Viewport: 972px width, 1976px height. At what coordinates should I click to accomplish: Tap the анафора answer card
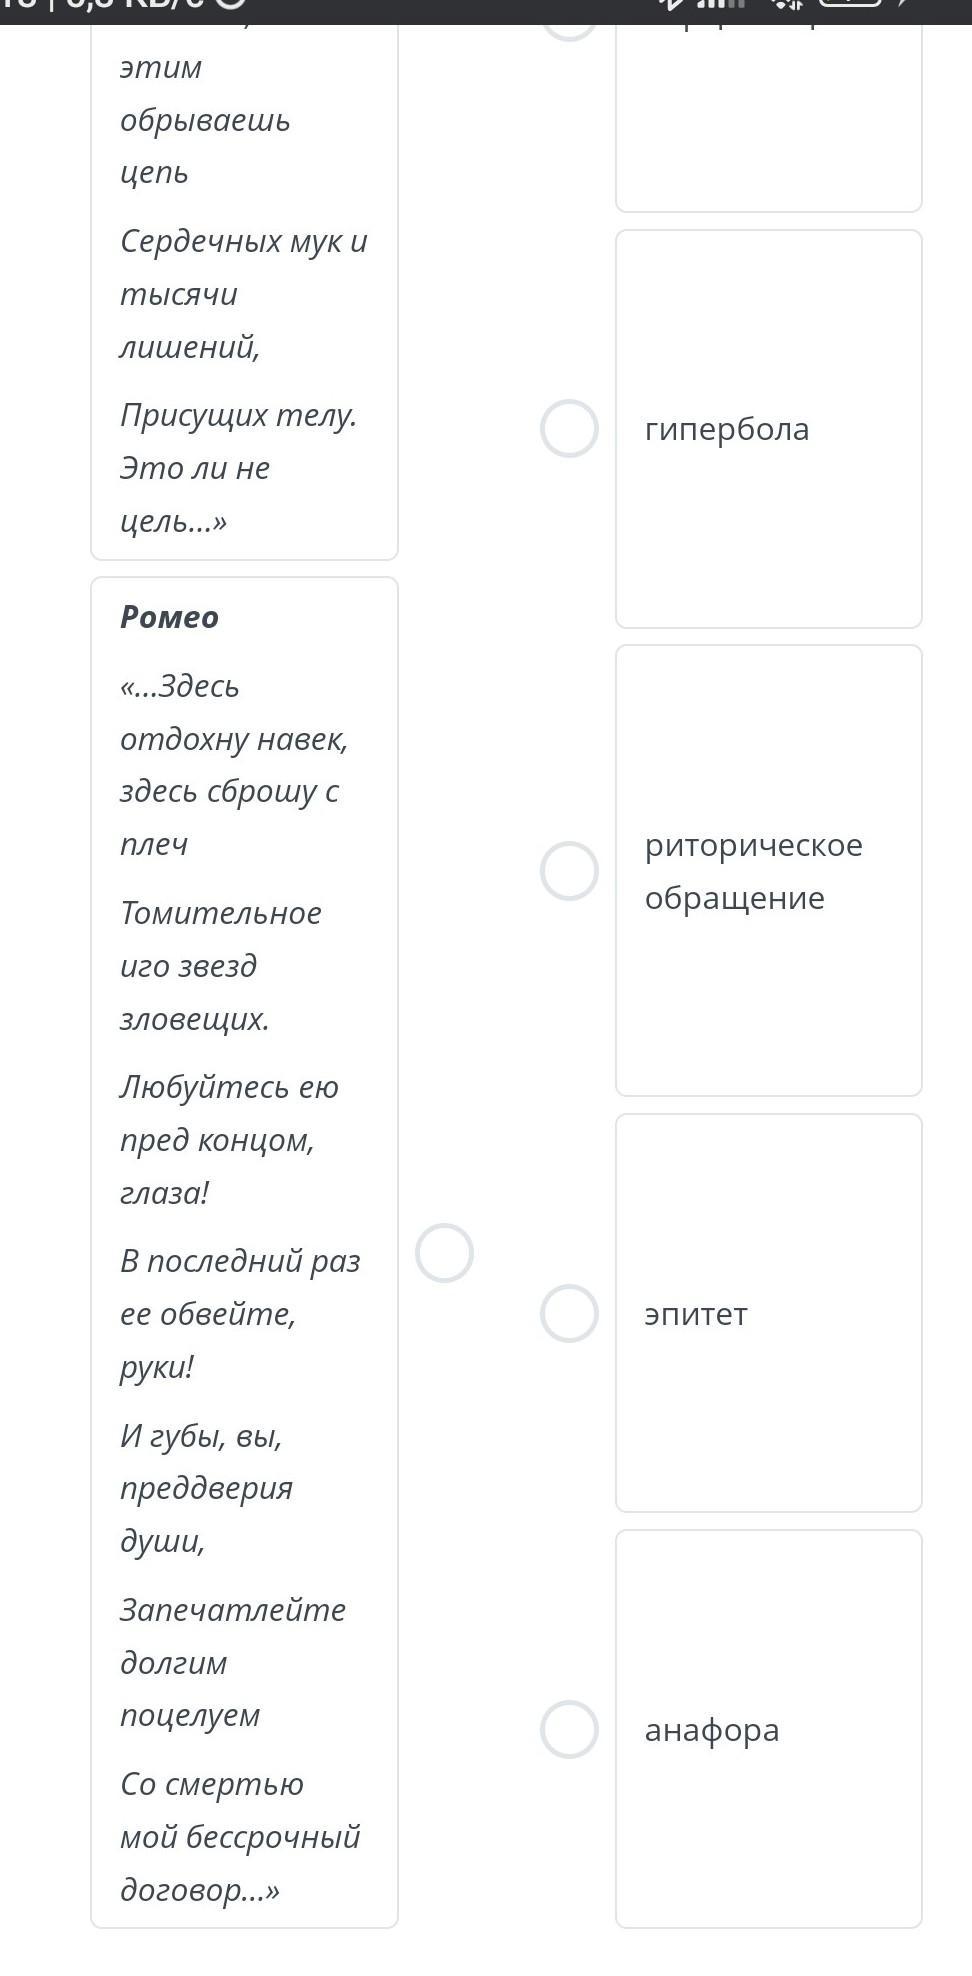[x=768, y=1730]
